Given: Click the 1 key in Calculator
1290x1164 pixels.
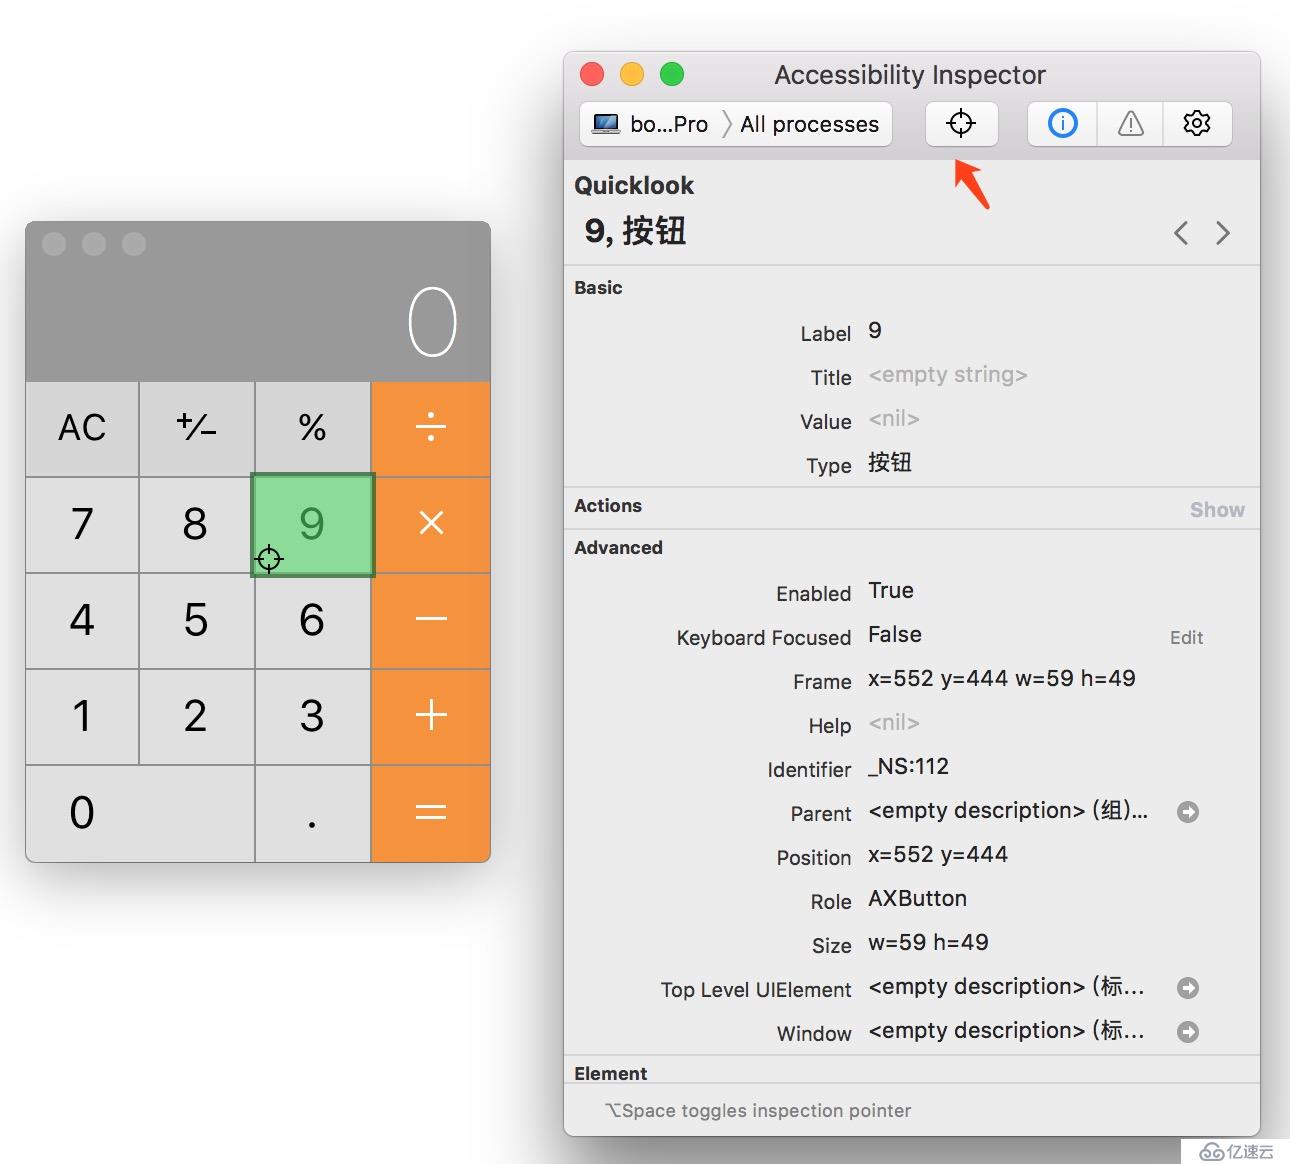Looking at the screenshot, I should tap(82, 716).
